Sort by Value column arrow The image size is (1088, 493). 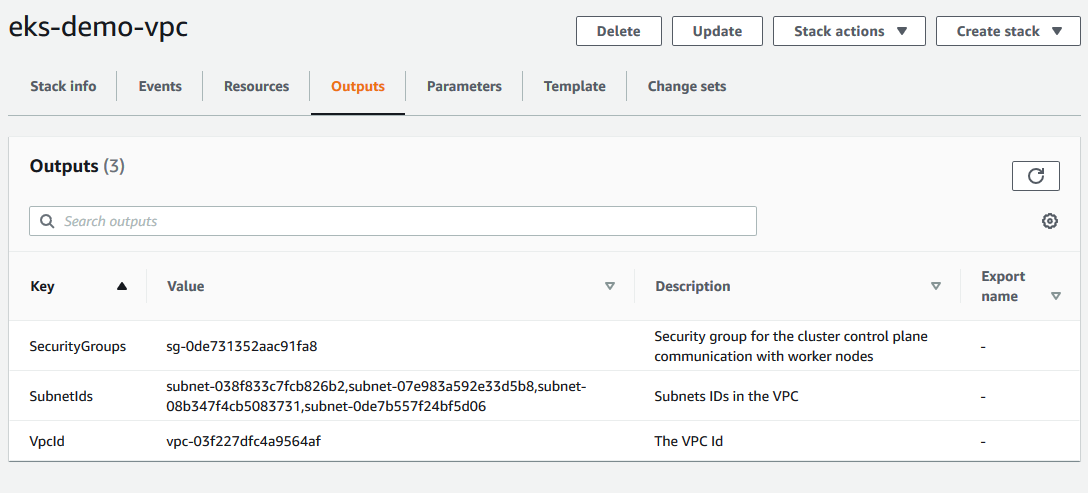(x=611, y=286)
